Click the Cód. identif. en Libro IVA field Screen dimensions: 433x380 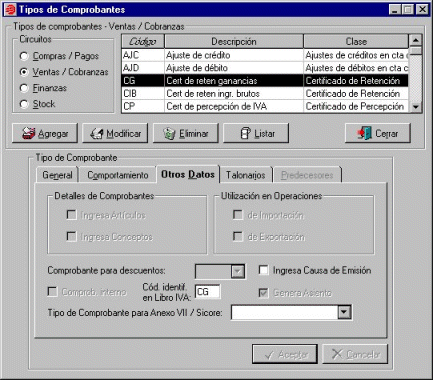coord(207,292)
